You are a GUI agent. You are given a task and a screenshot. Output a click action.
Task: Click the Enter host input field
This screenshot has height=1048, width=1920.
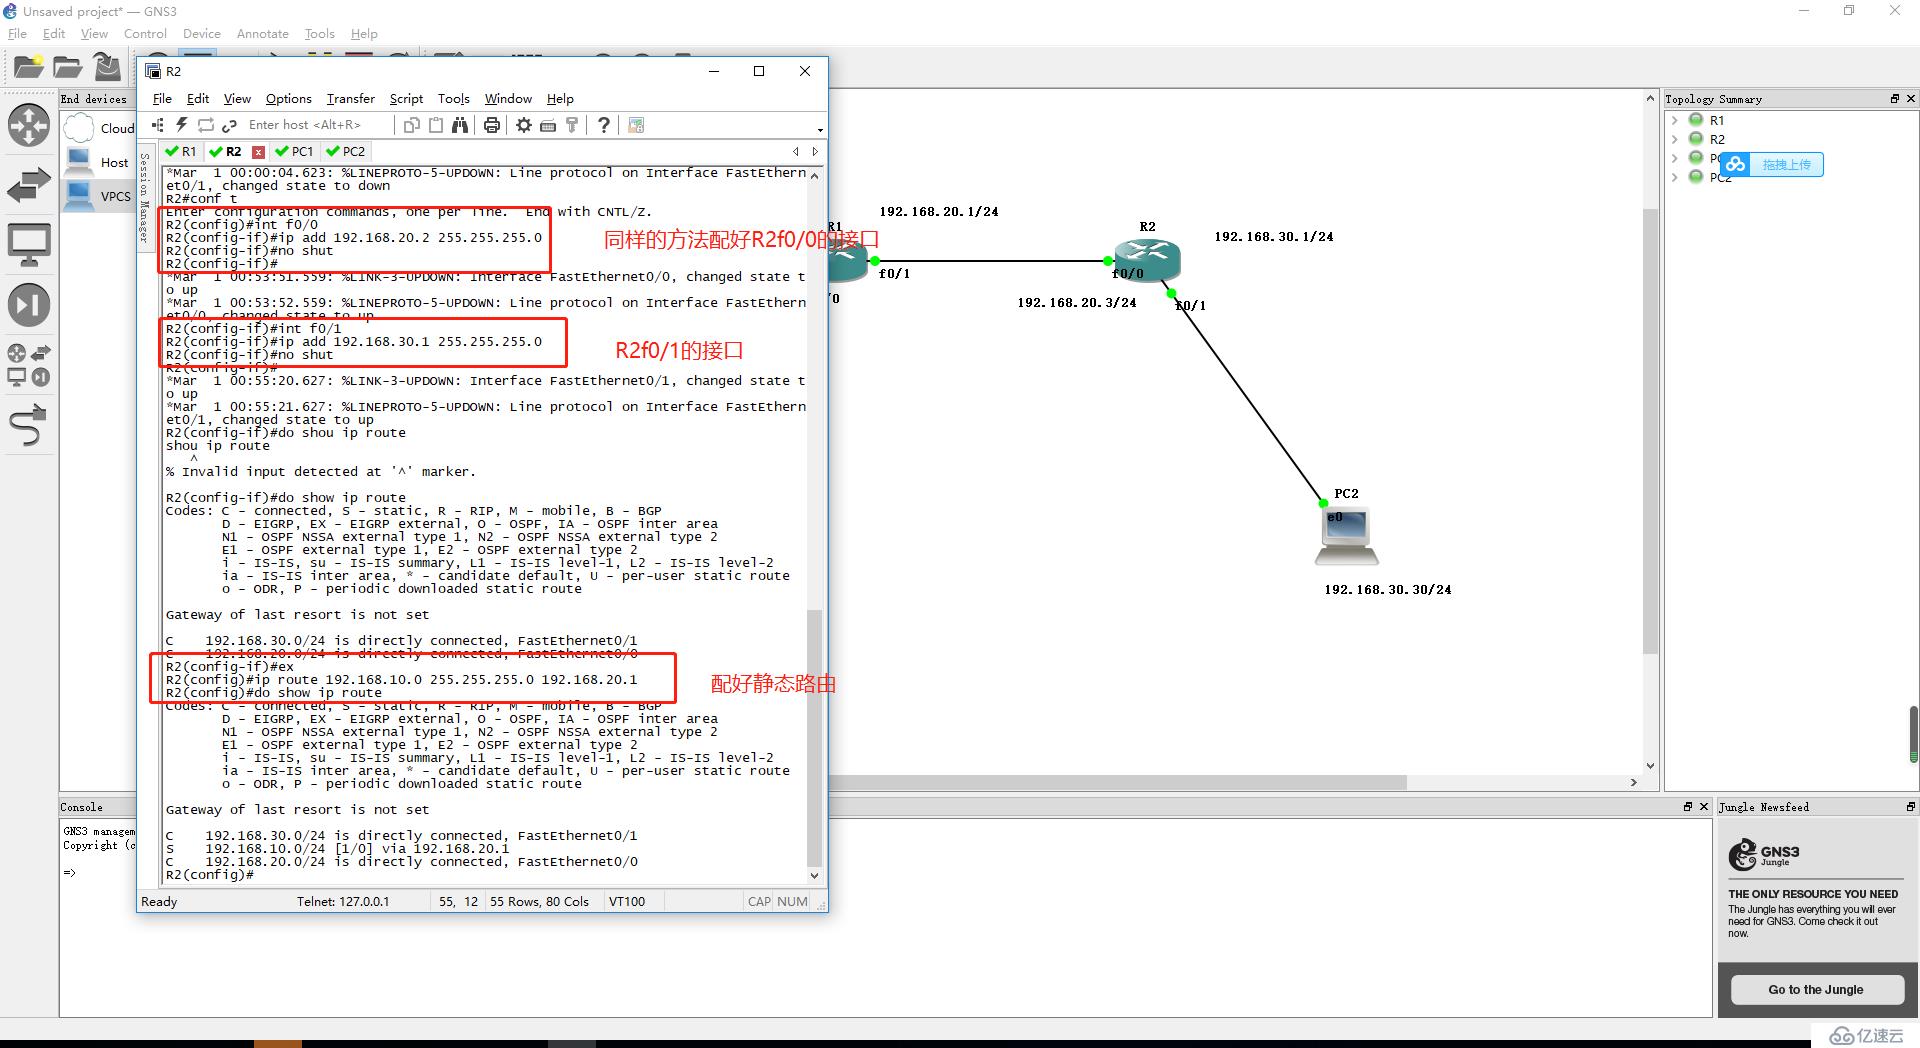pos(318,125)
